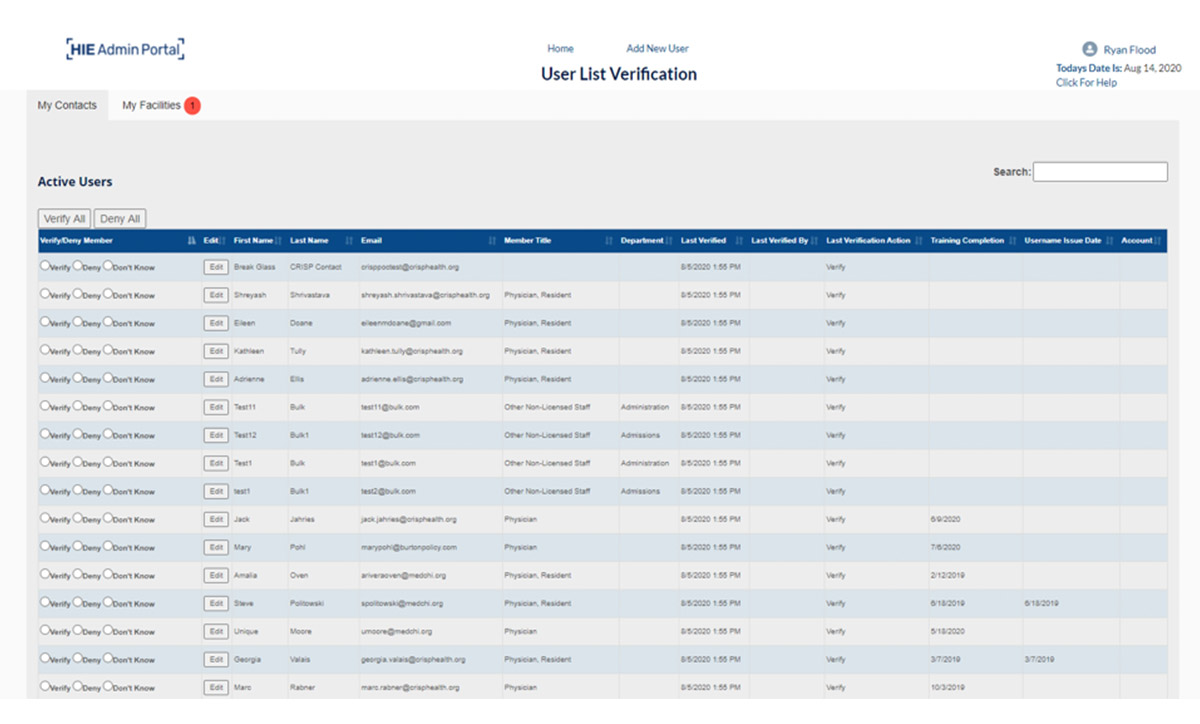The image size is (1200, 724).
Task: Click the HIE Admin Portal logo
Action: tap(125, 49)
